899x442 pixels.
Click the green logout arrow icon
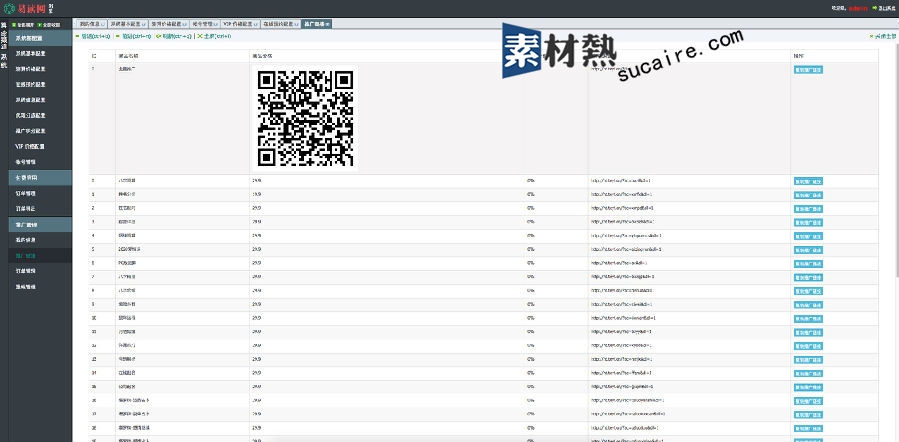(x=874, y=8)
